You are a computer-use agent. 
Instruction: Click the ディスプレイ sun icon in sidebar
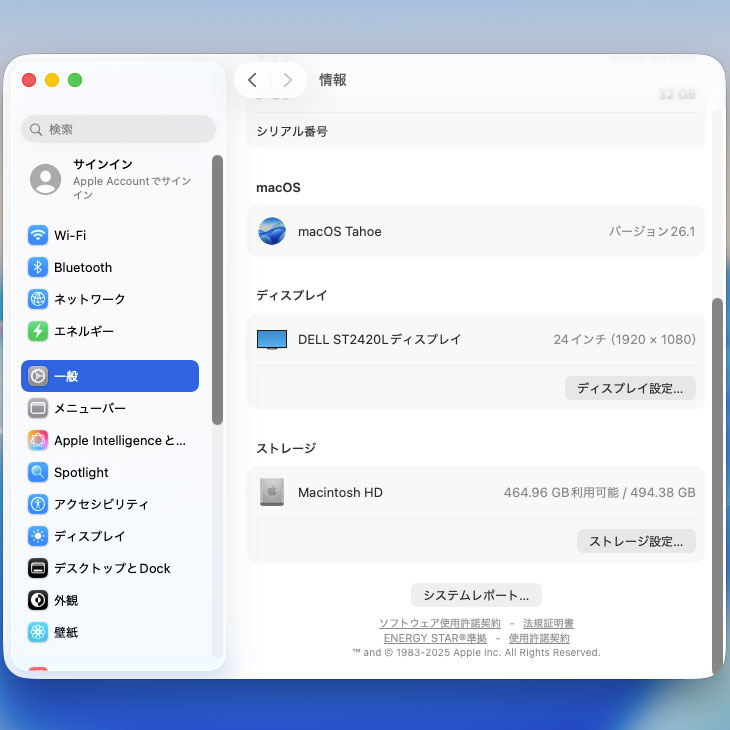38,536
